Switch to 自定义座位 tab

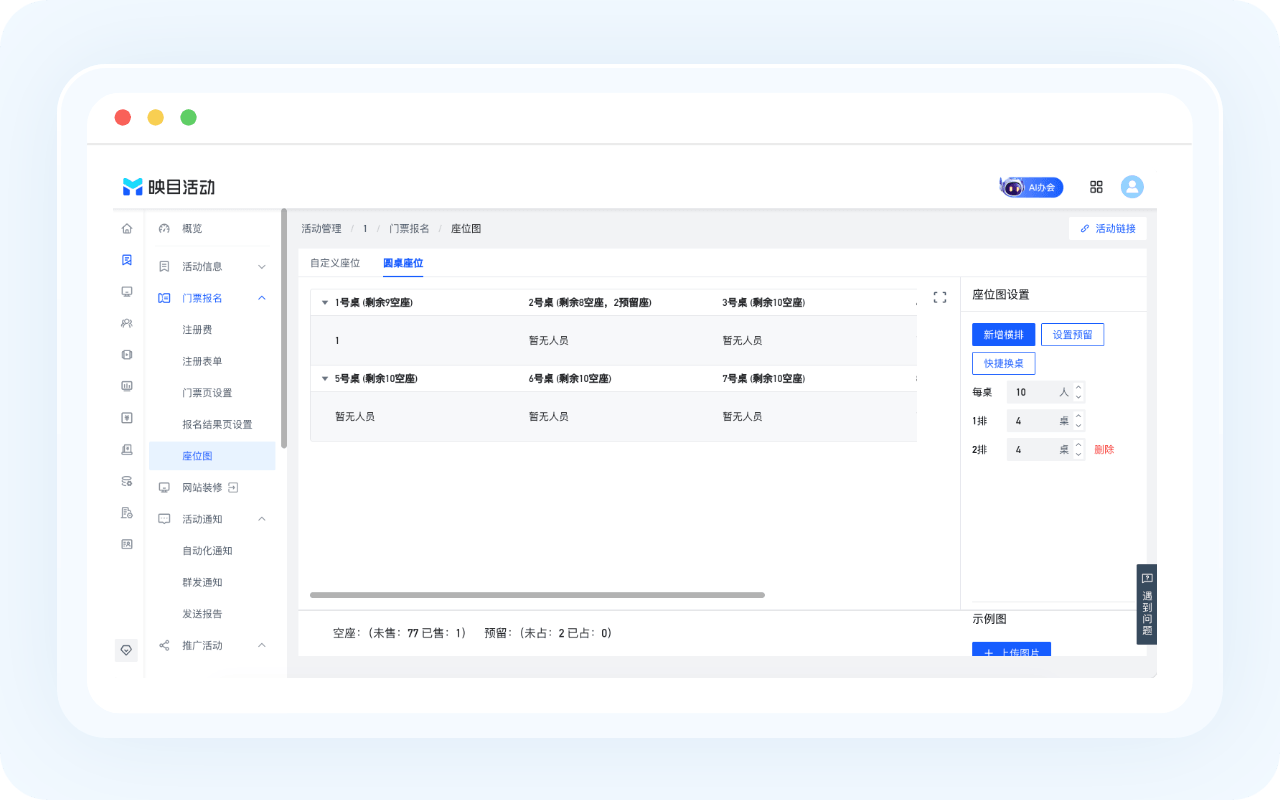(x=335, y=263)
